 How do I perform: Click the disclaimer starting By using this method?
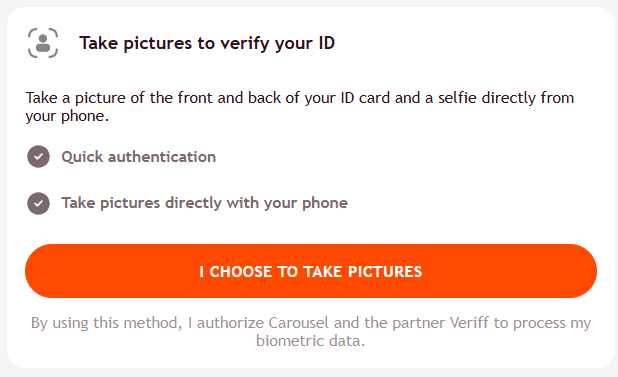coord(311,332)
